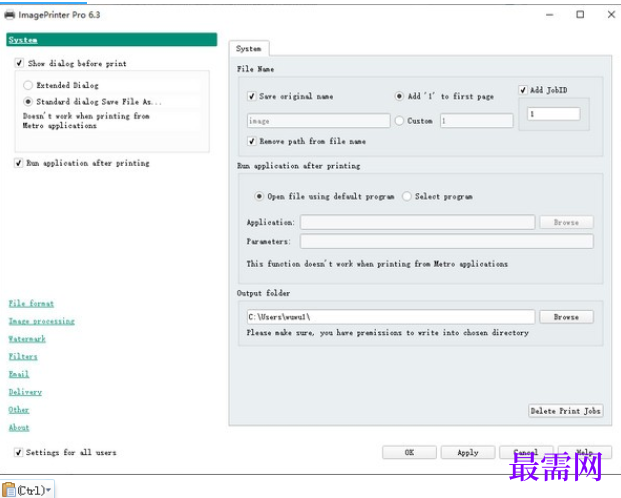The width and height of the screenshot is (621, 498).
Task: Click the Apply button
Action: pos(468,452)
